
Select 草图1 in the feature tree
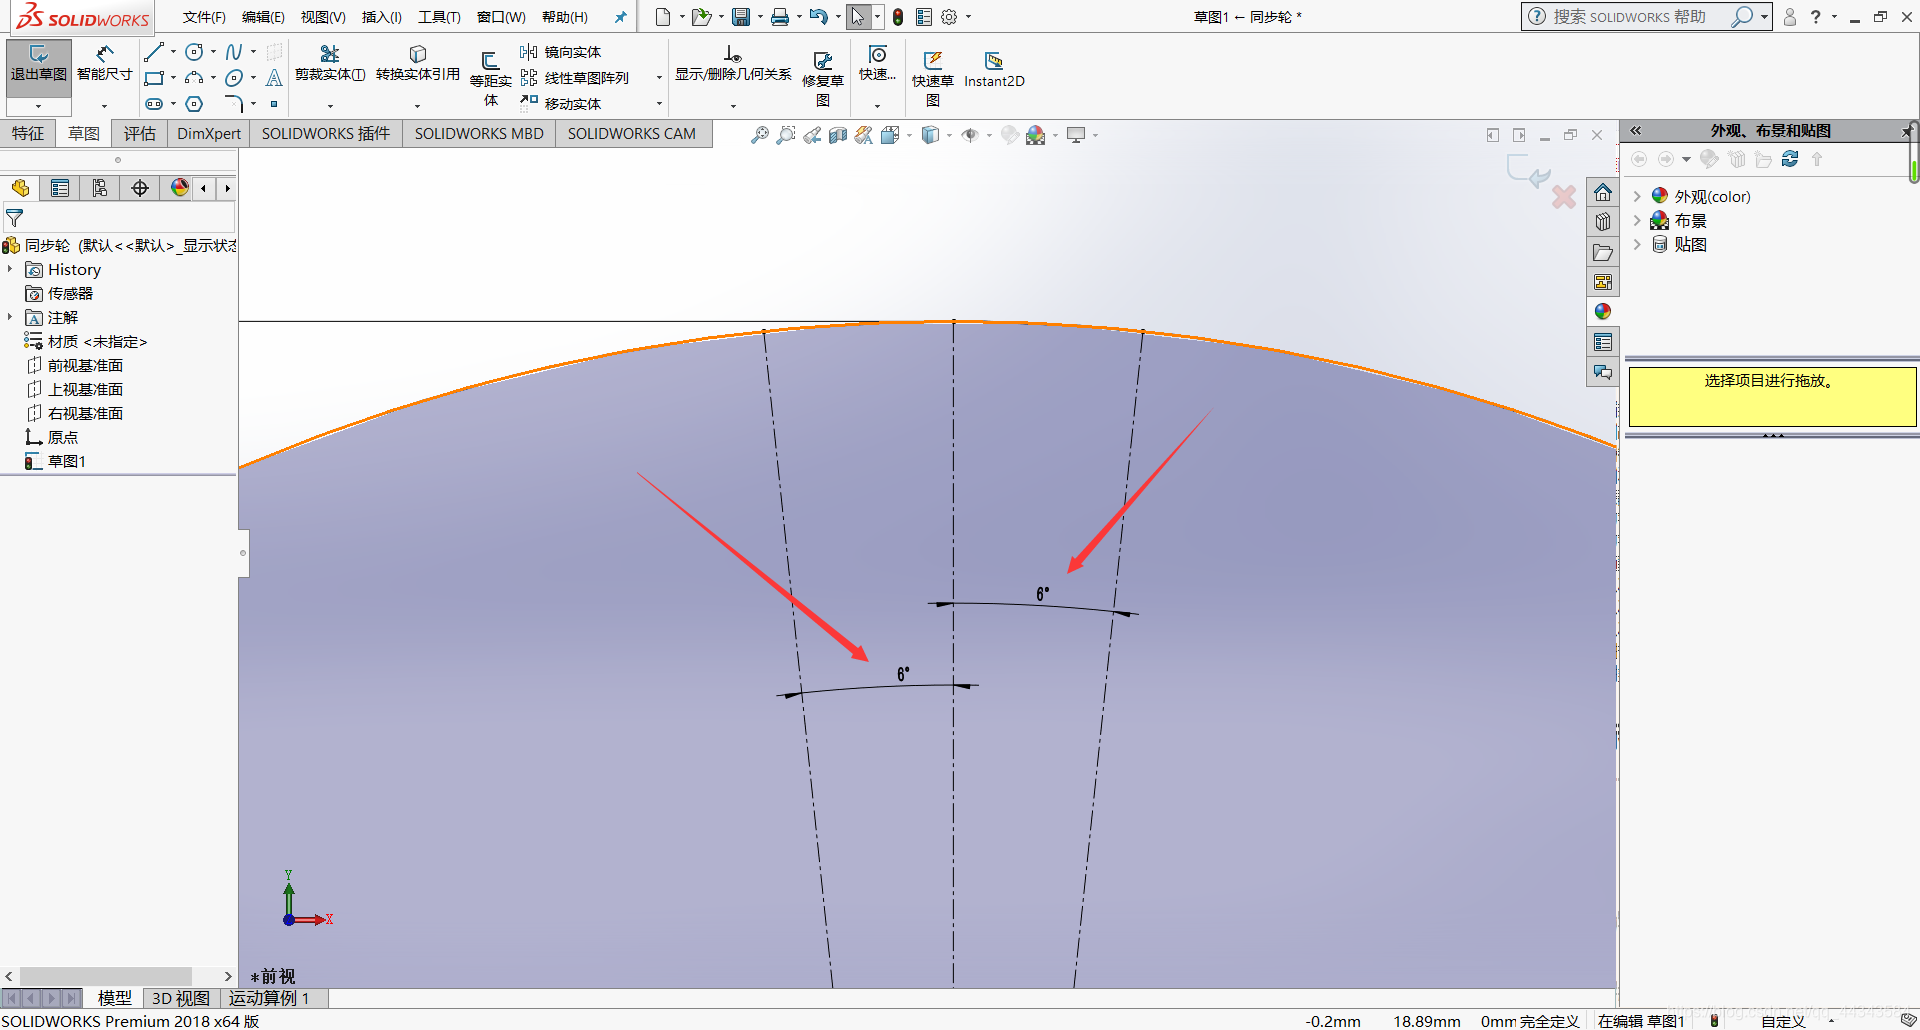coord(66,461)
